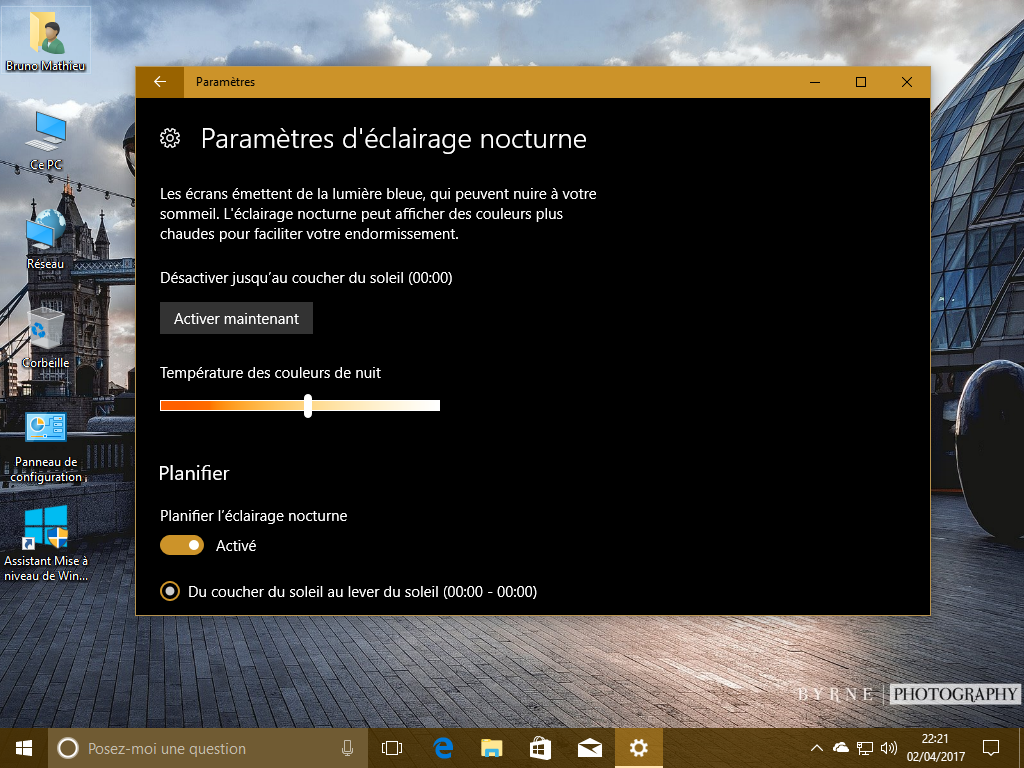The image size is (1024, 768).
Task: Click the volume speaker tray icon
Action: point(889,748)
